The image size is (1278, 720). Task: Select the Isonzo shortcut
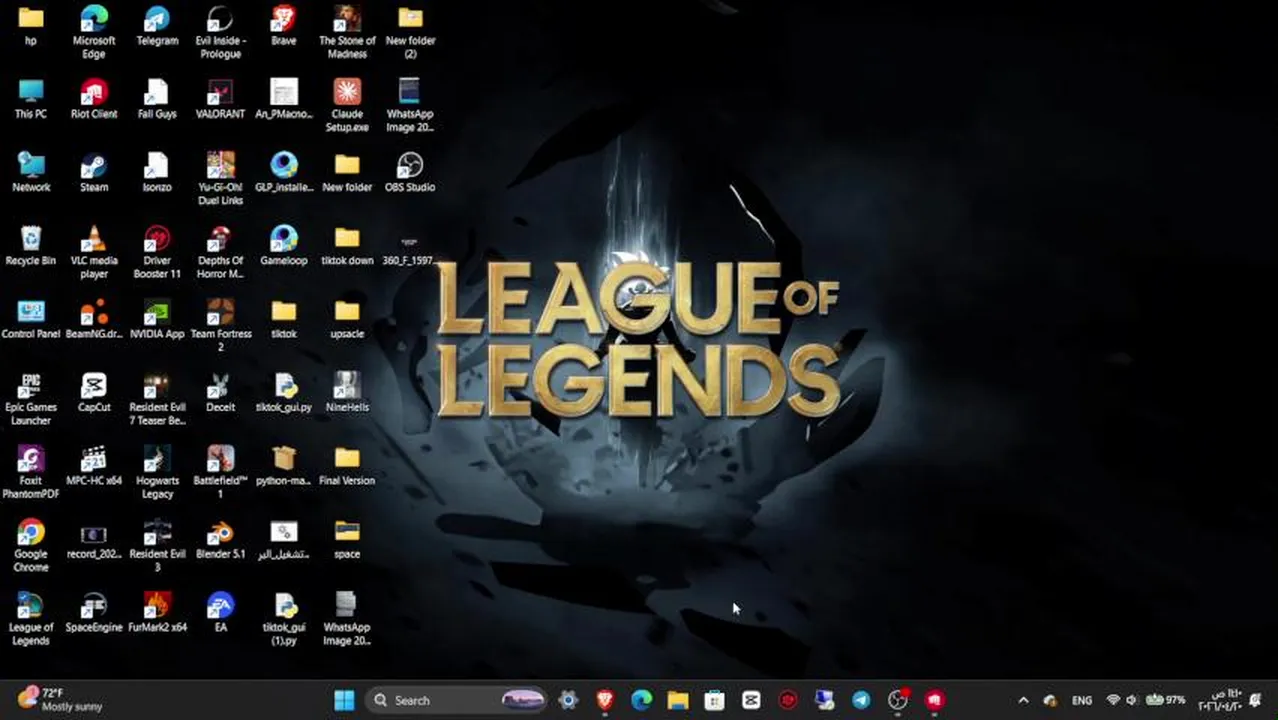point(157,172)
